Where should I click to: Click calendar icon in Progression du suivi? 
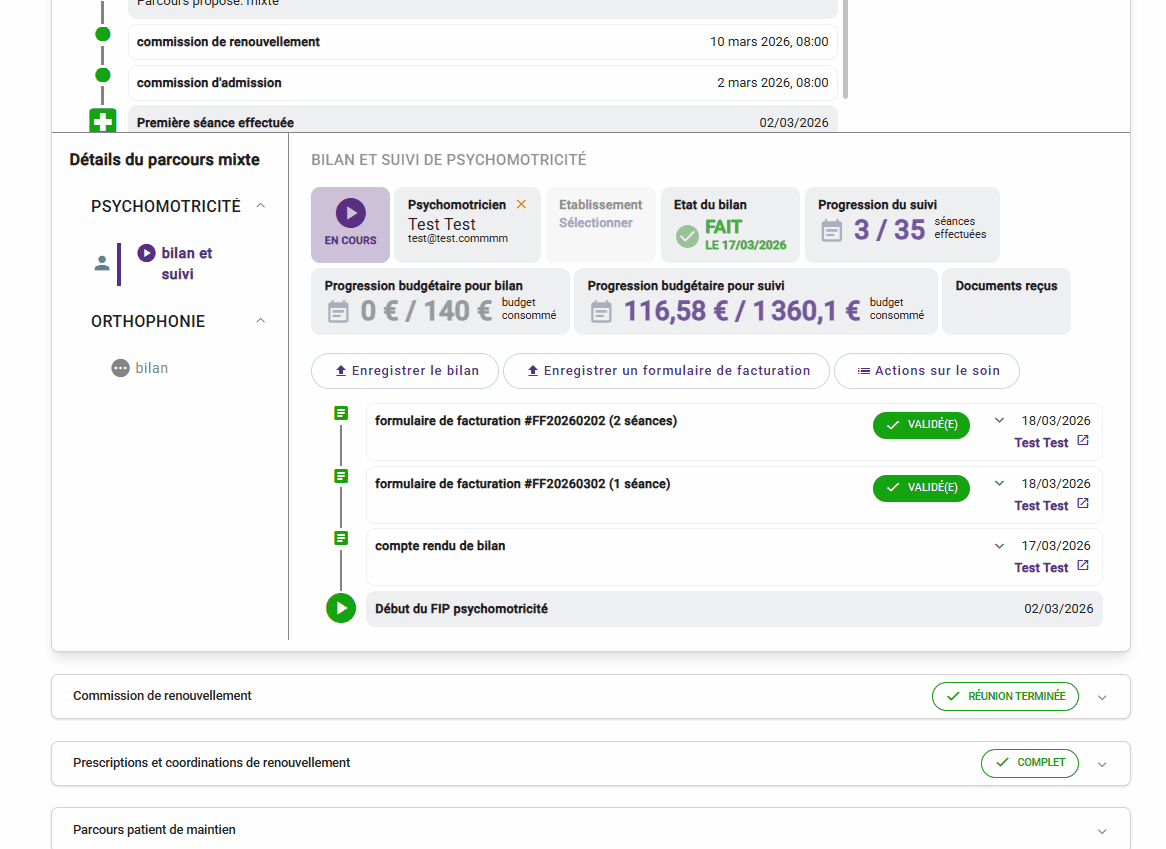pos(832,231)
